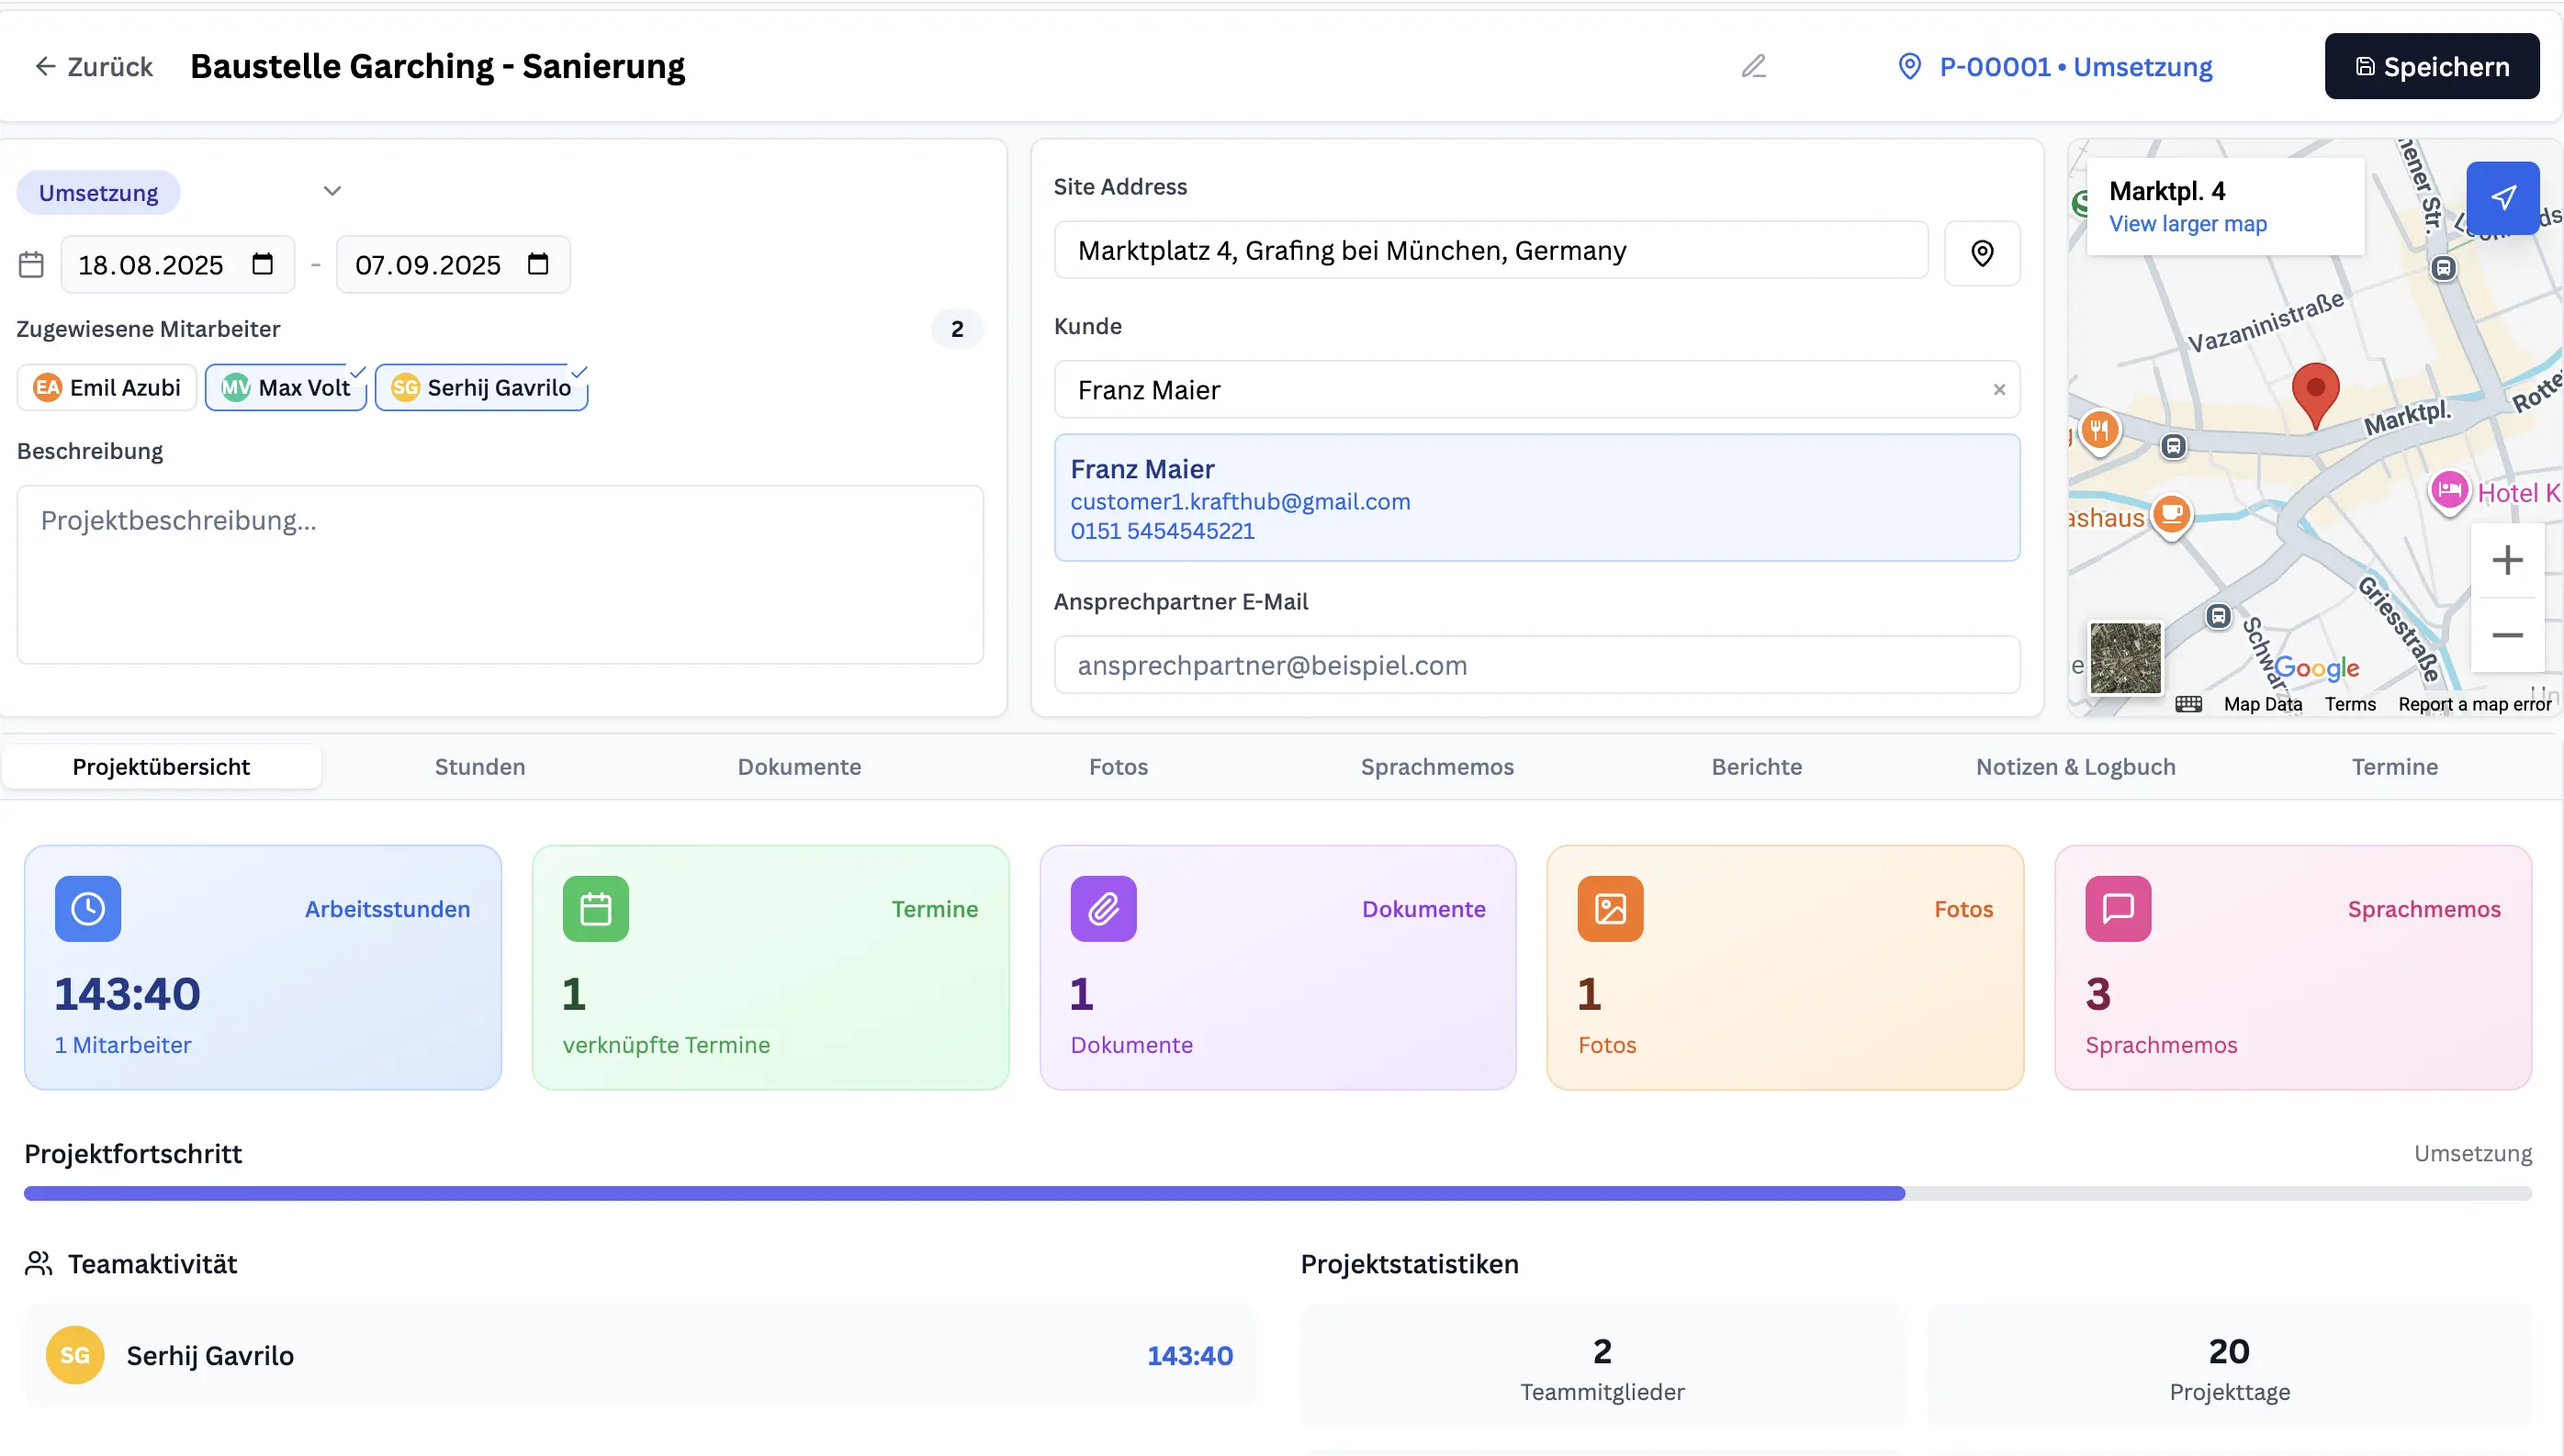Screen dimensions: 2564x1456
Task: Select the pencil edit icon near project title
Action: click(1757, 65)
